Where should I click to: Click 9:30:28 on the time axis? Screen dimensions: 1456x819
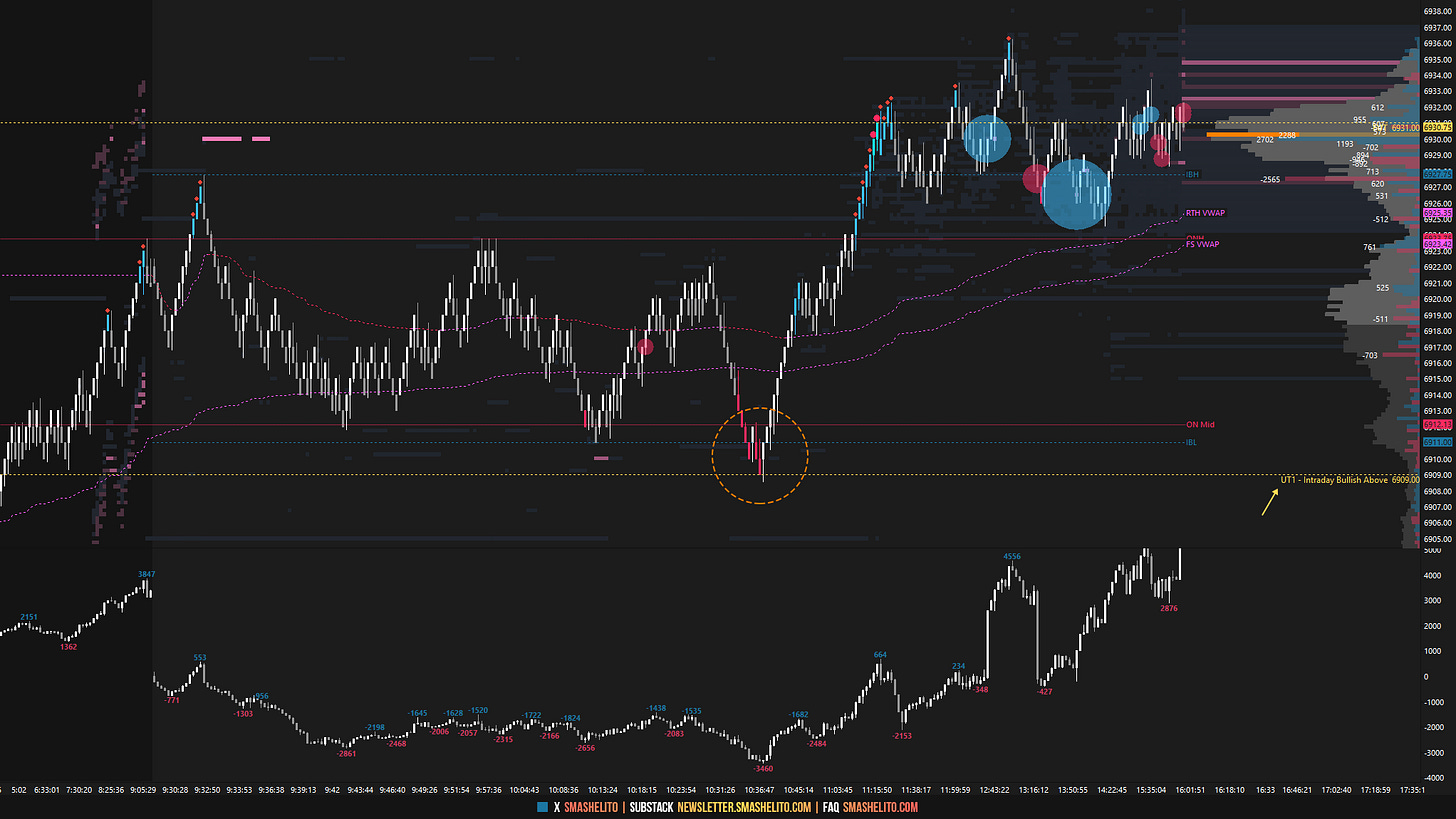(176, 789)
